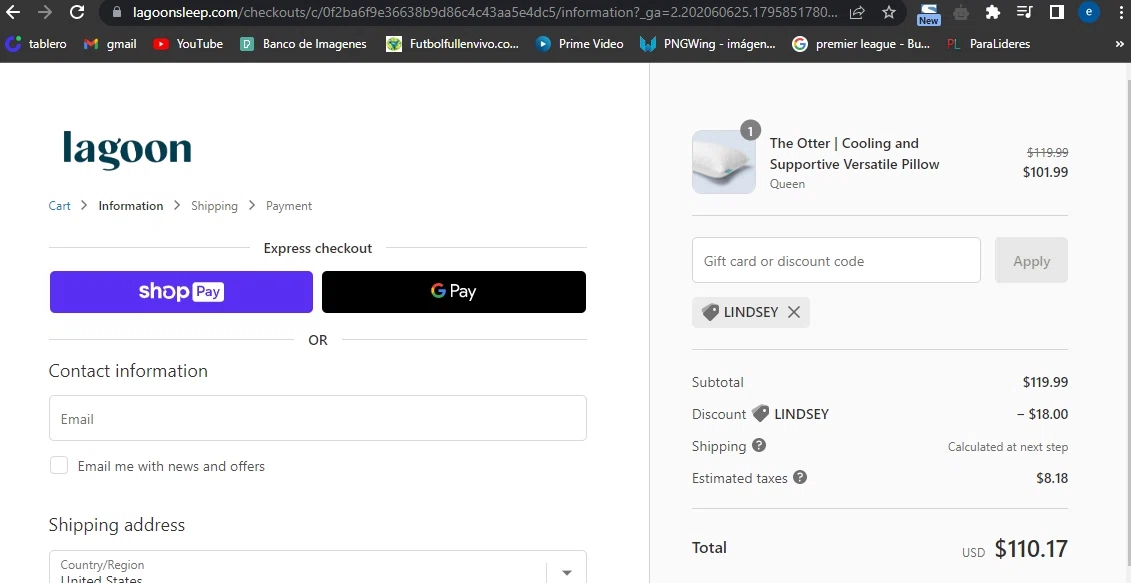Open the Futbolfullenvivo bookmark

pyautogui.click(x=452, y=44)
